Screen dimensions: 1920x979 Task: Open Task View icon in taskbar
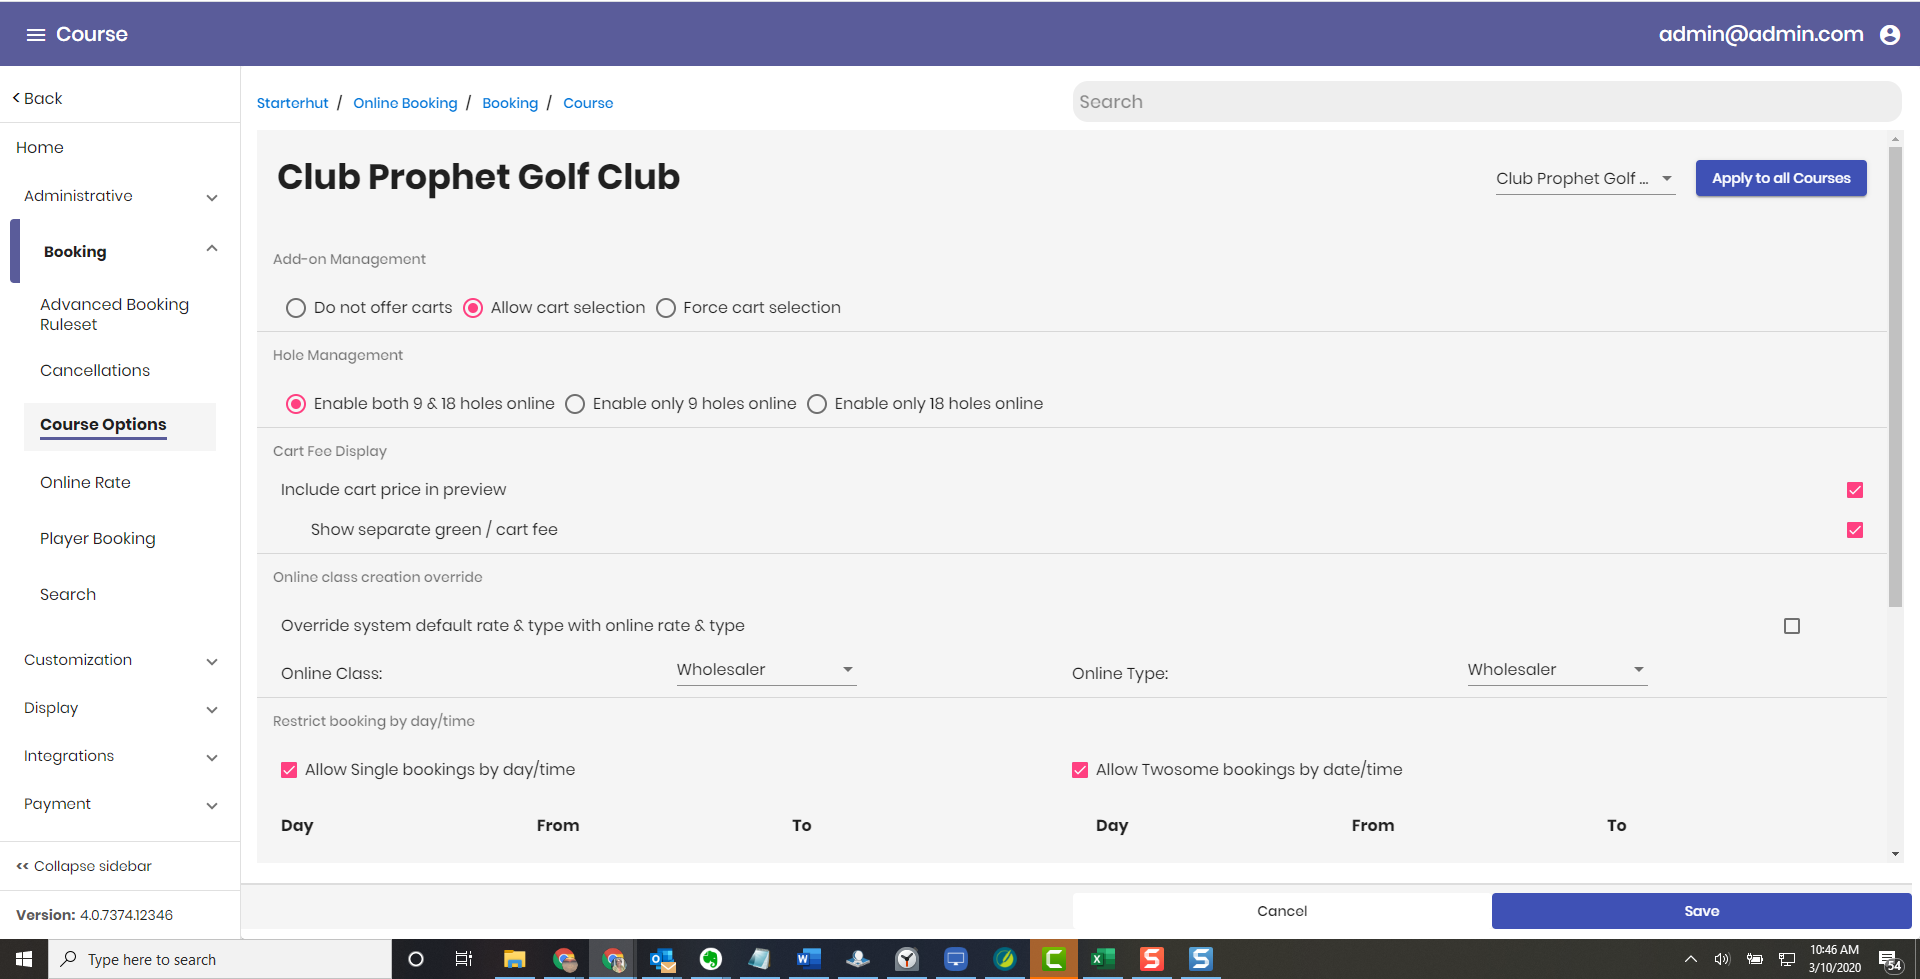(x=464, y=960)
